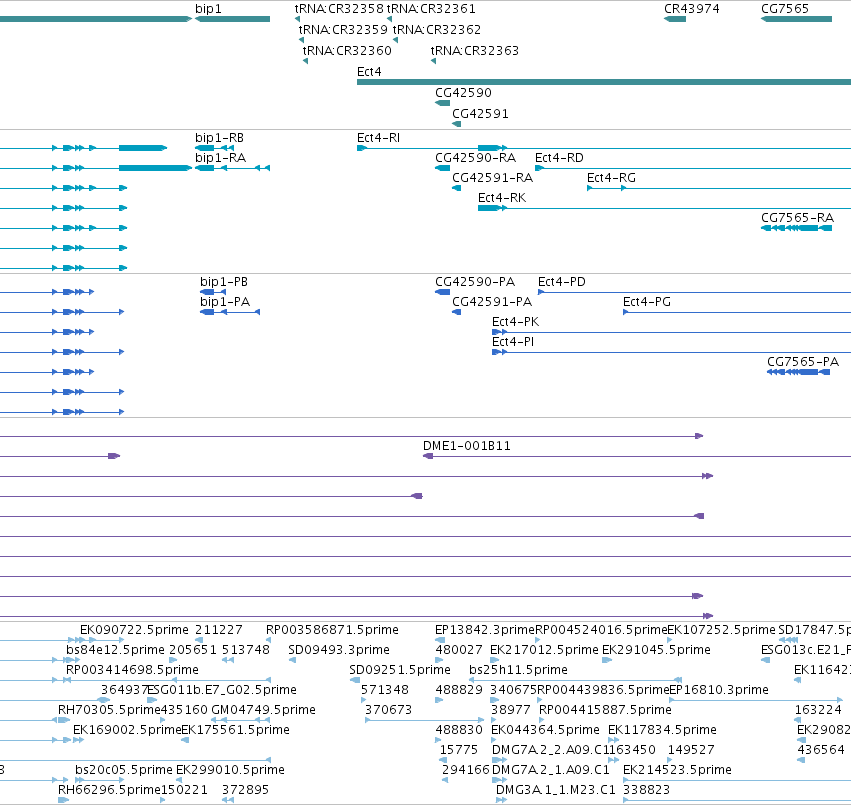Image resolution: width=851 pixels, height=805 pixels.
Task: Click the tRNA:CR32359 label
Action: tap(343, 29)
